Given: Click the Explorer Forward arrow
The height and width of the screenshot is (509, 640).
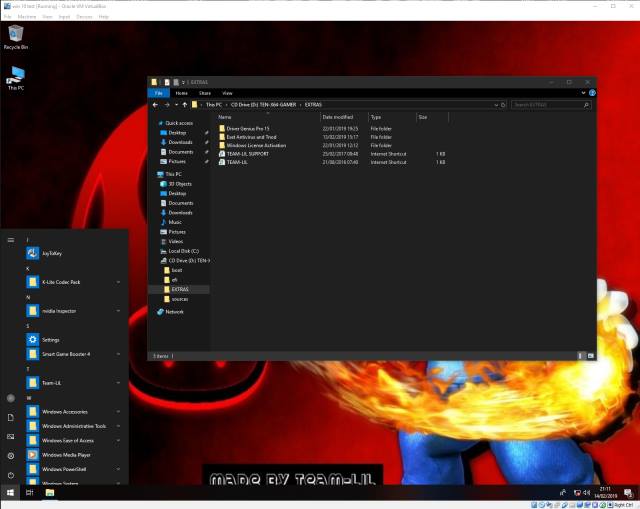Looking at the screenshot, I should [167, 105].
